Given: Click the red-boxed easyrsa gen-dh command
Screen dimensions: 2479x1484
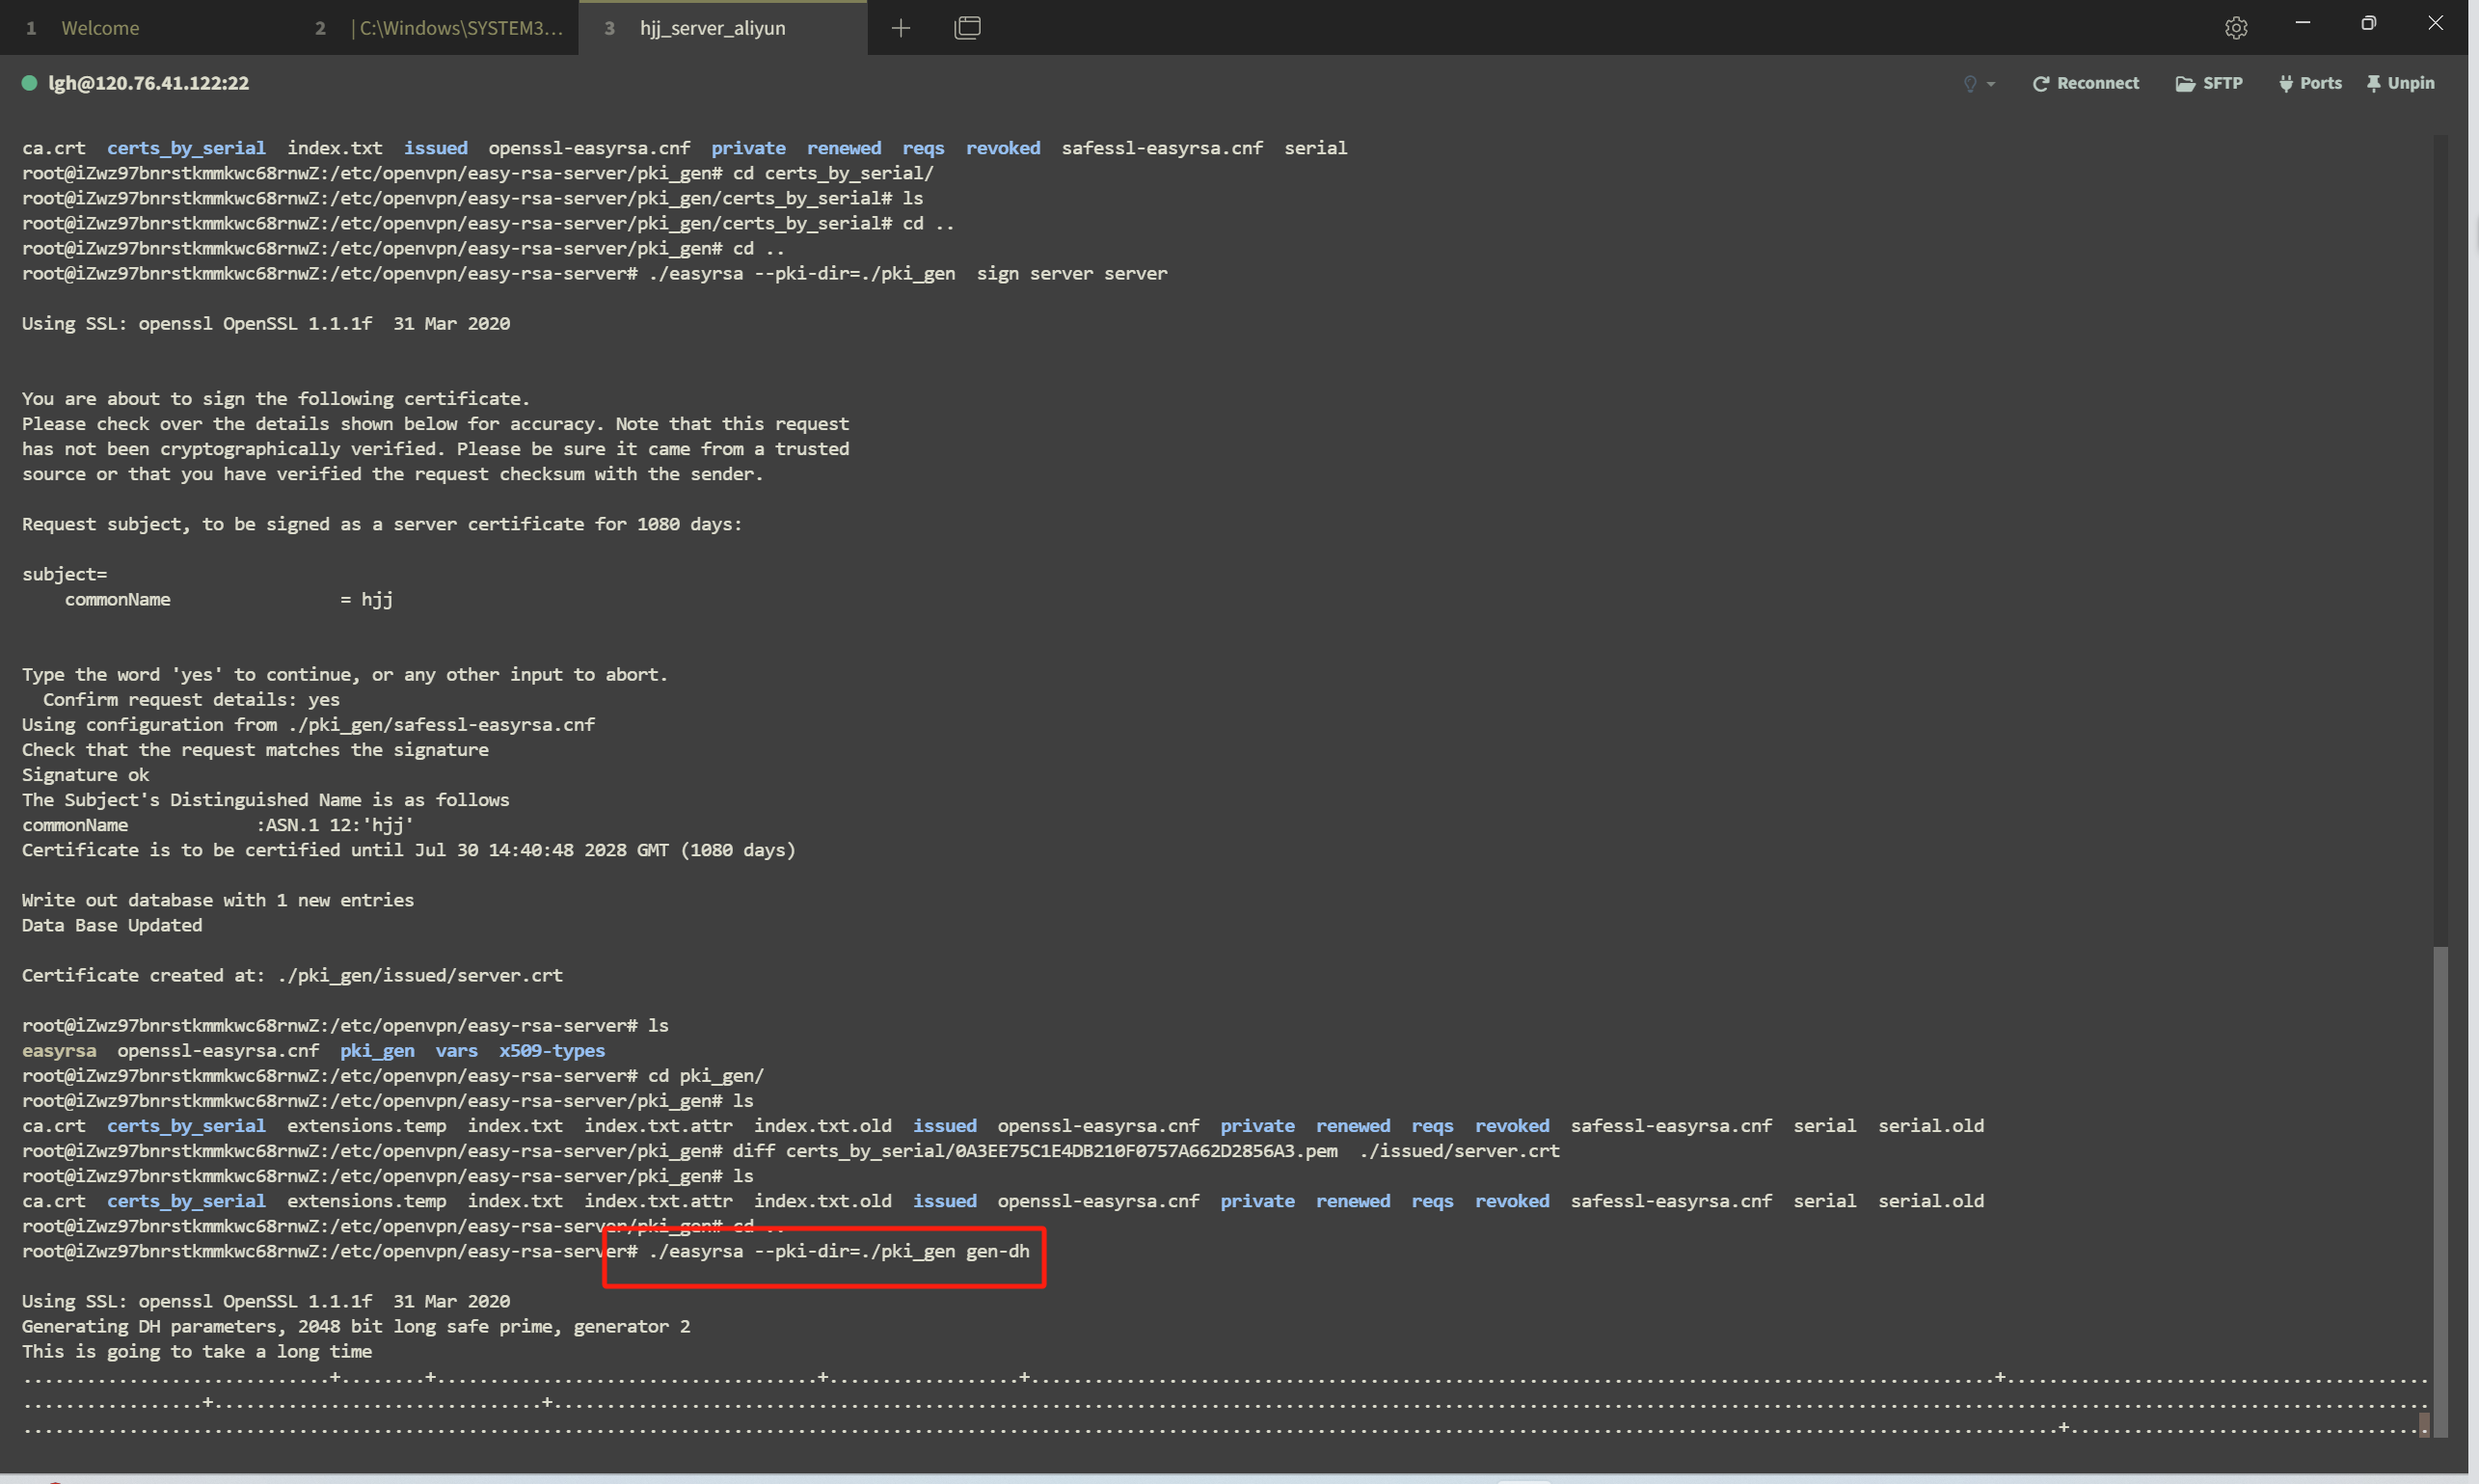Looking at the screenshot, I should click(838, 1251).
